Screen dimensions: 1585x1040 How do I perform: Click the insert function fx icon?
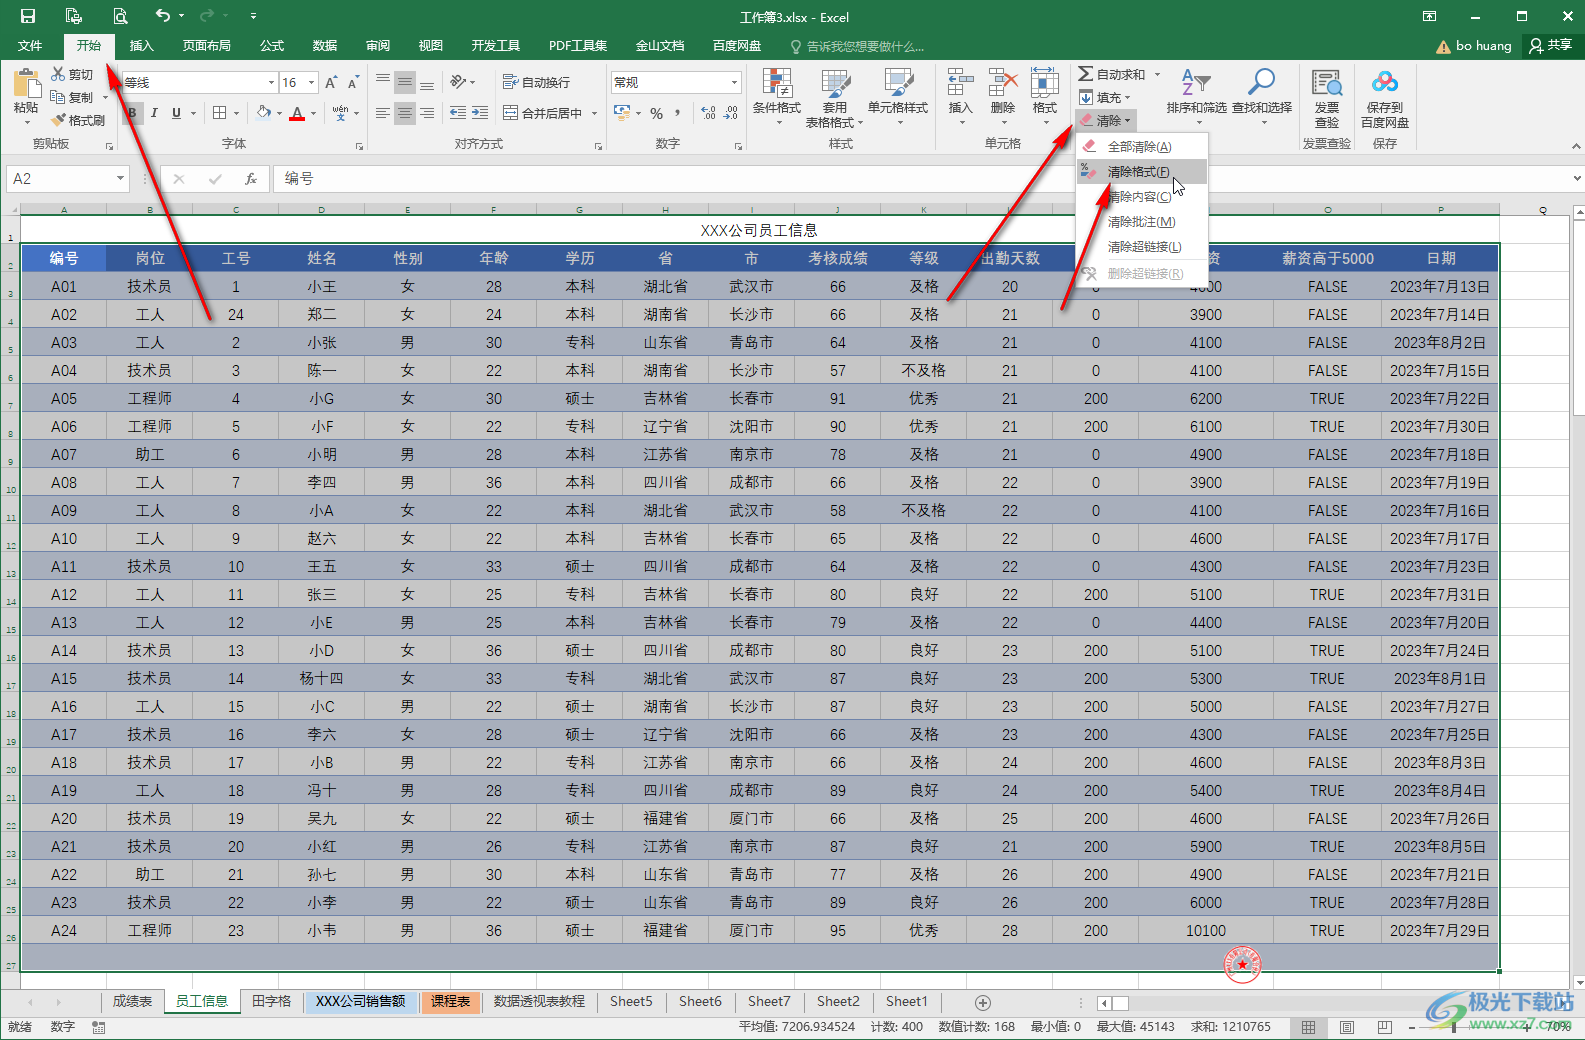pyautogui.click(x=251, y=179)
